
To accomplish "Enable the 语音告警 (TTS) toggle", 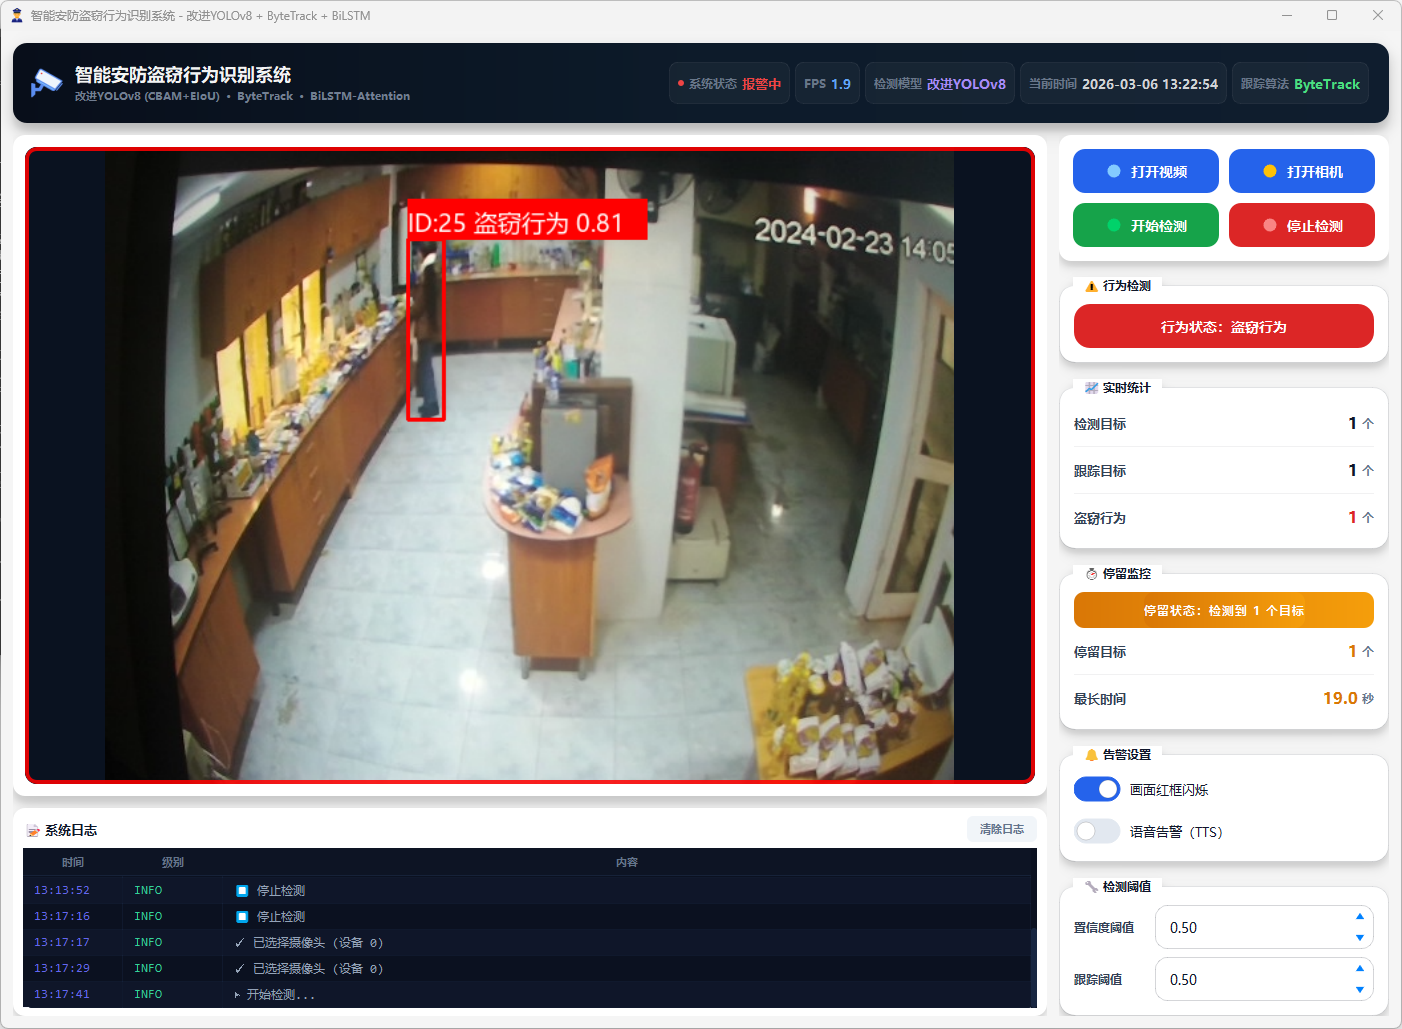I will click(1096, 831).
